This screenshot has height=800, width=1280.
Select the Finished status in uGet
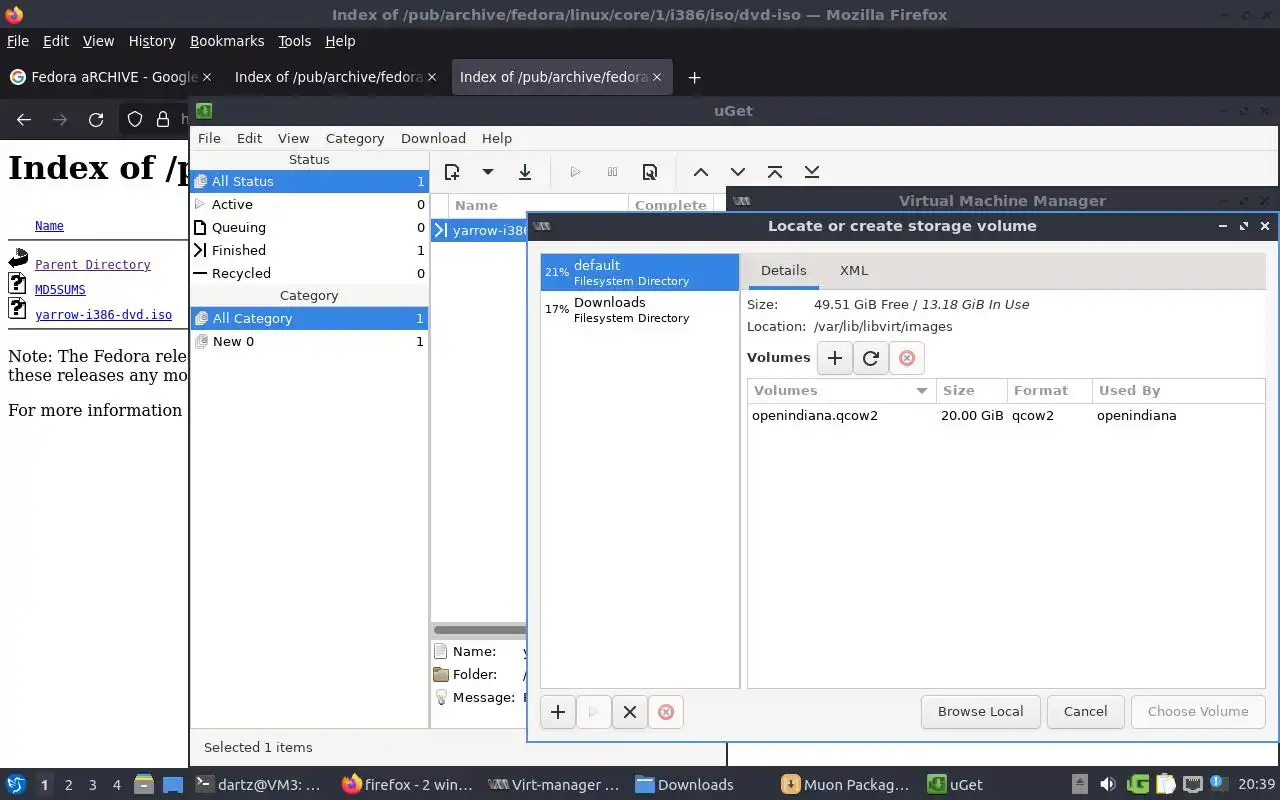point(310,250)
